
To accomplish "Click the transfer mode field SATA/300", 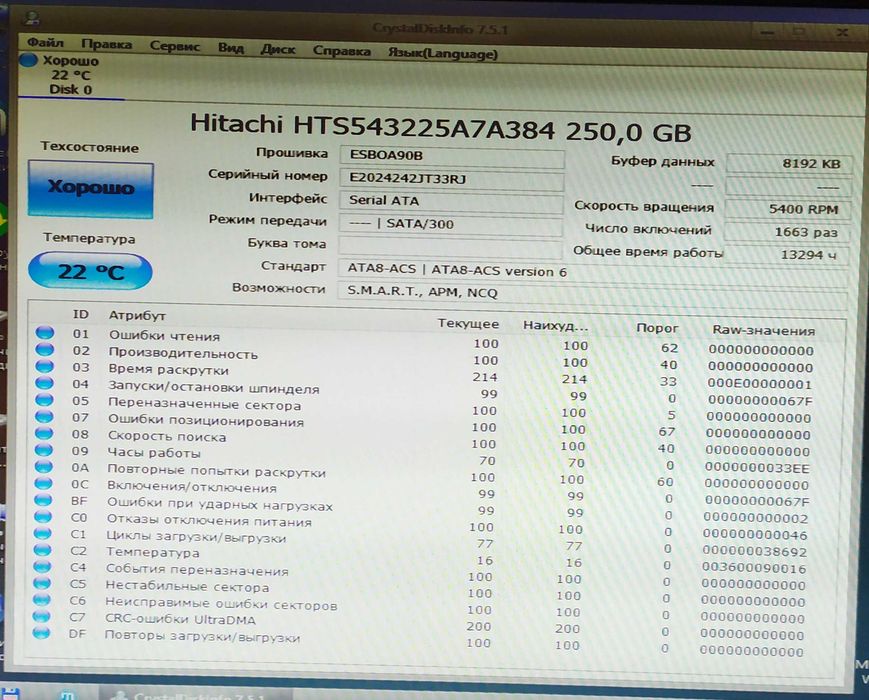I will coord(451,224).
